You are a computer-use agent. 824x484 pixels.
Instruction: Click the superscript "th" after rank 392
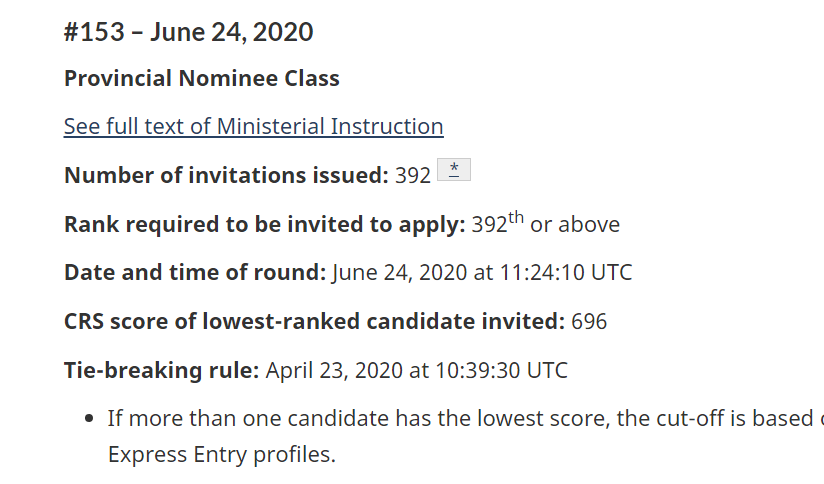pos(516,217)
